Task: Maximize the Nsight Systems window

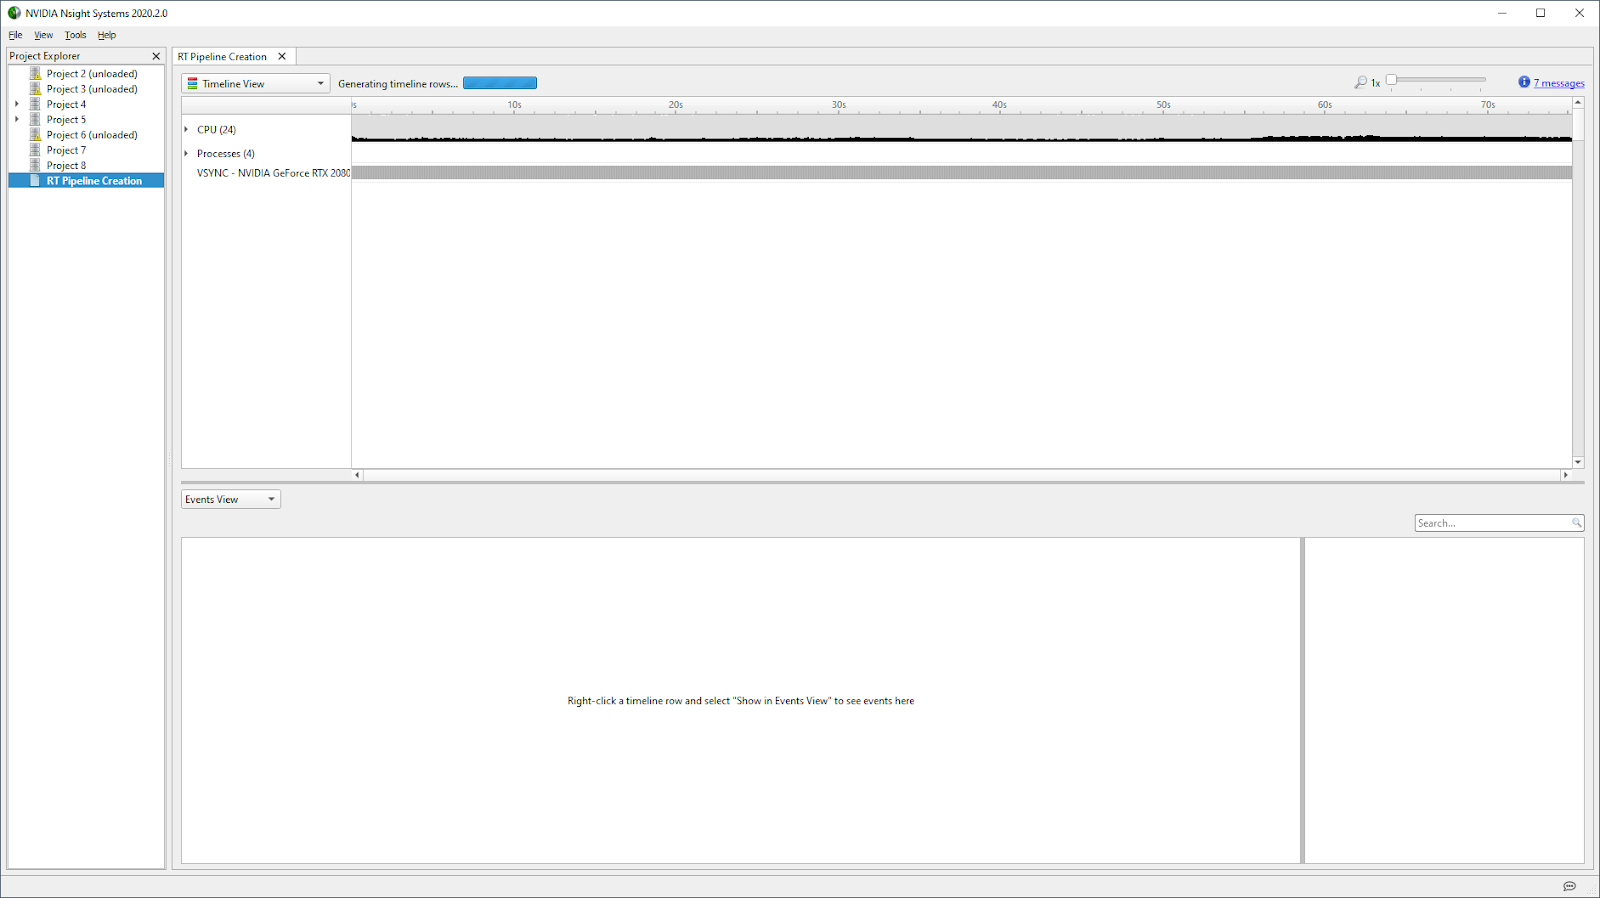Action: point(1540,13)
